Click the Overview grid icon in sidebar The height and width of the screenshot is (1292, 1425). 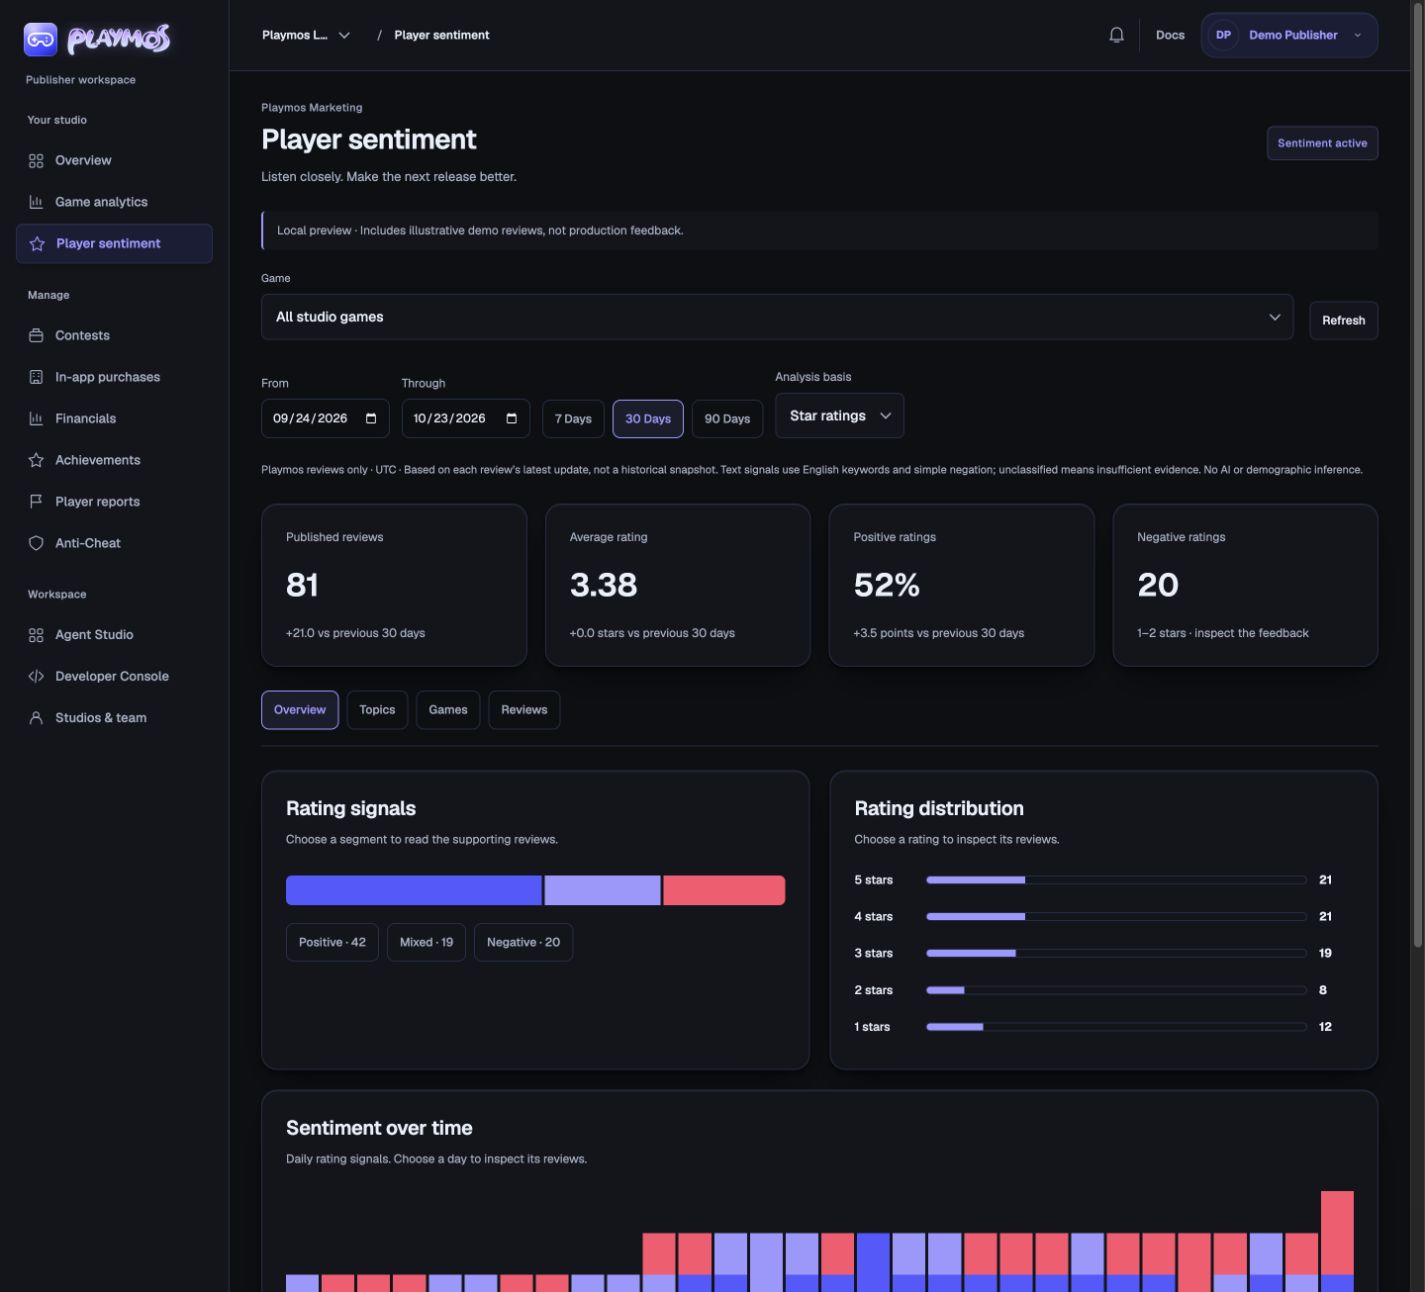36,161
